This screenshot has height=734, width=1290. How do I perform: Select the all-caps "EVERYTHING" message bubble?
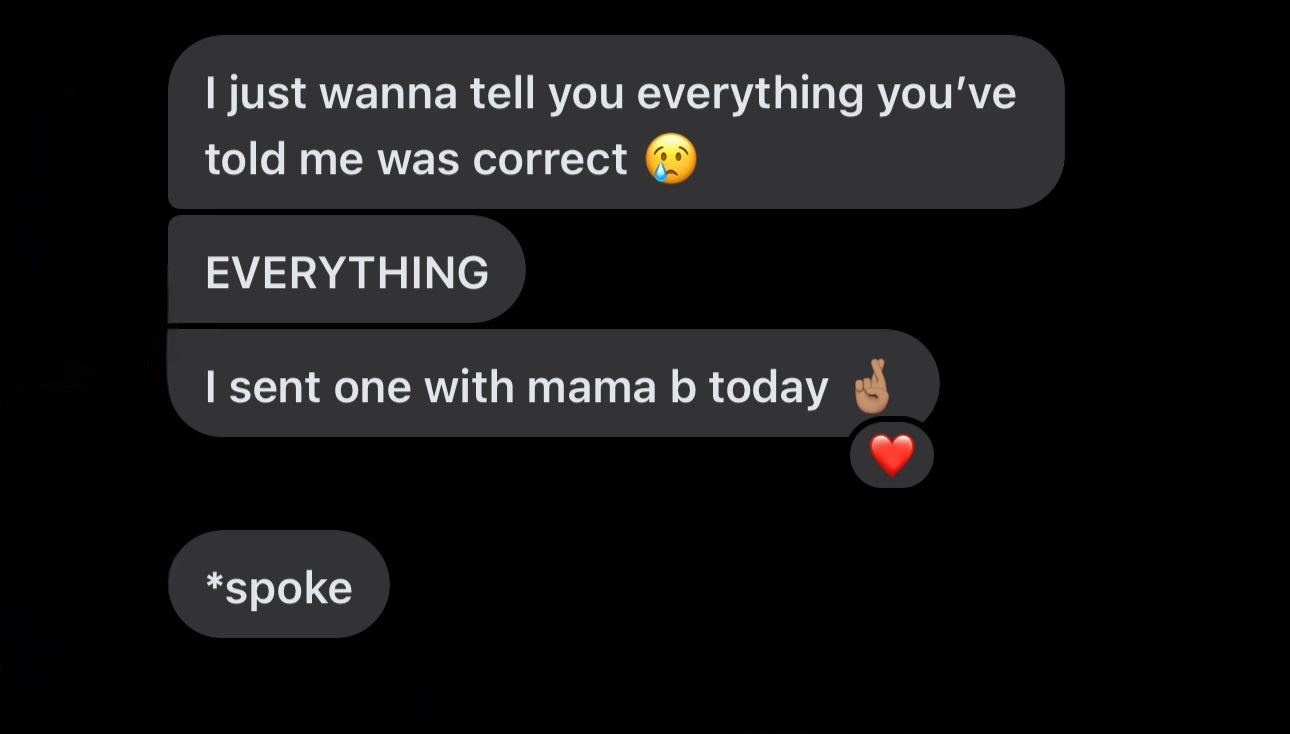pos(346,272)
